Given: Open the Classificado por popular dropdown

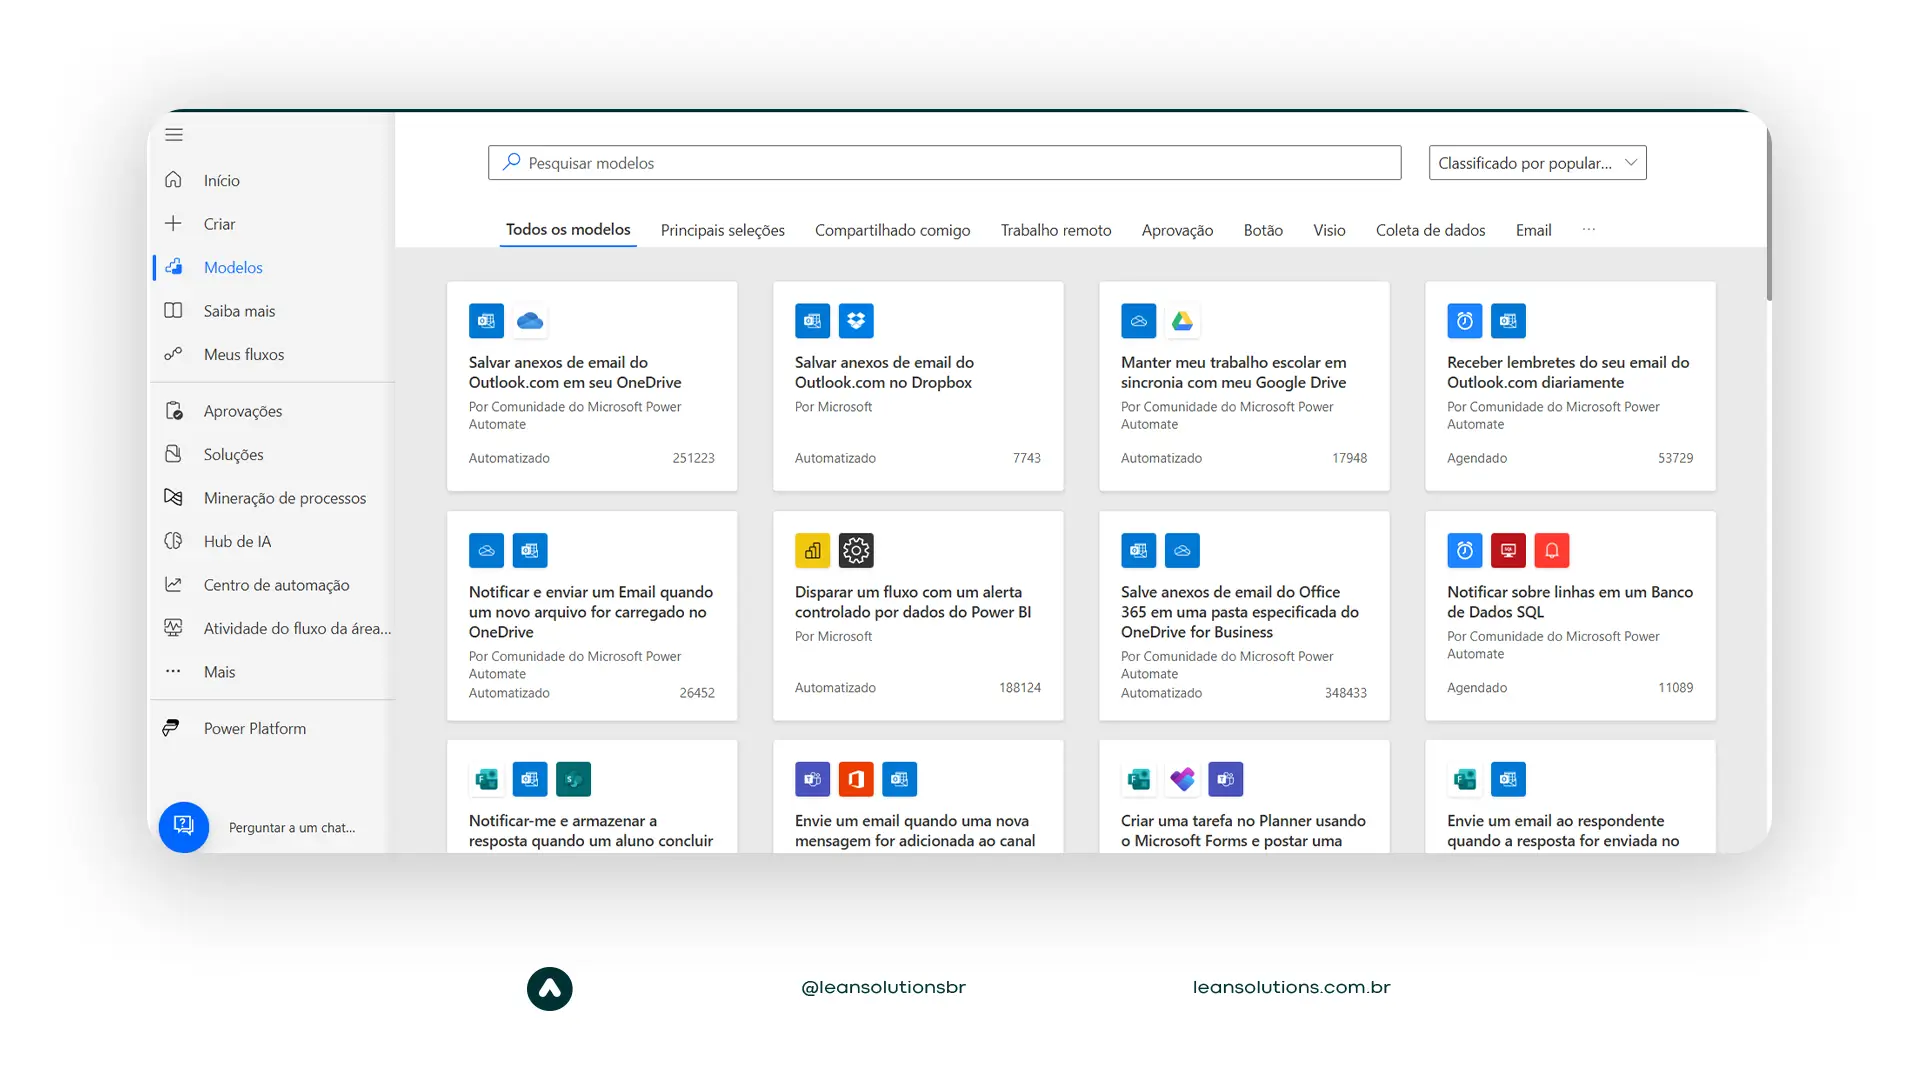Looking at the screenshot, I should point(1537,163).
